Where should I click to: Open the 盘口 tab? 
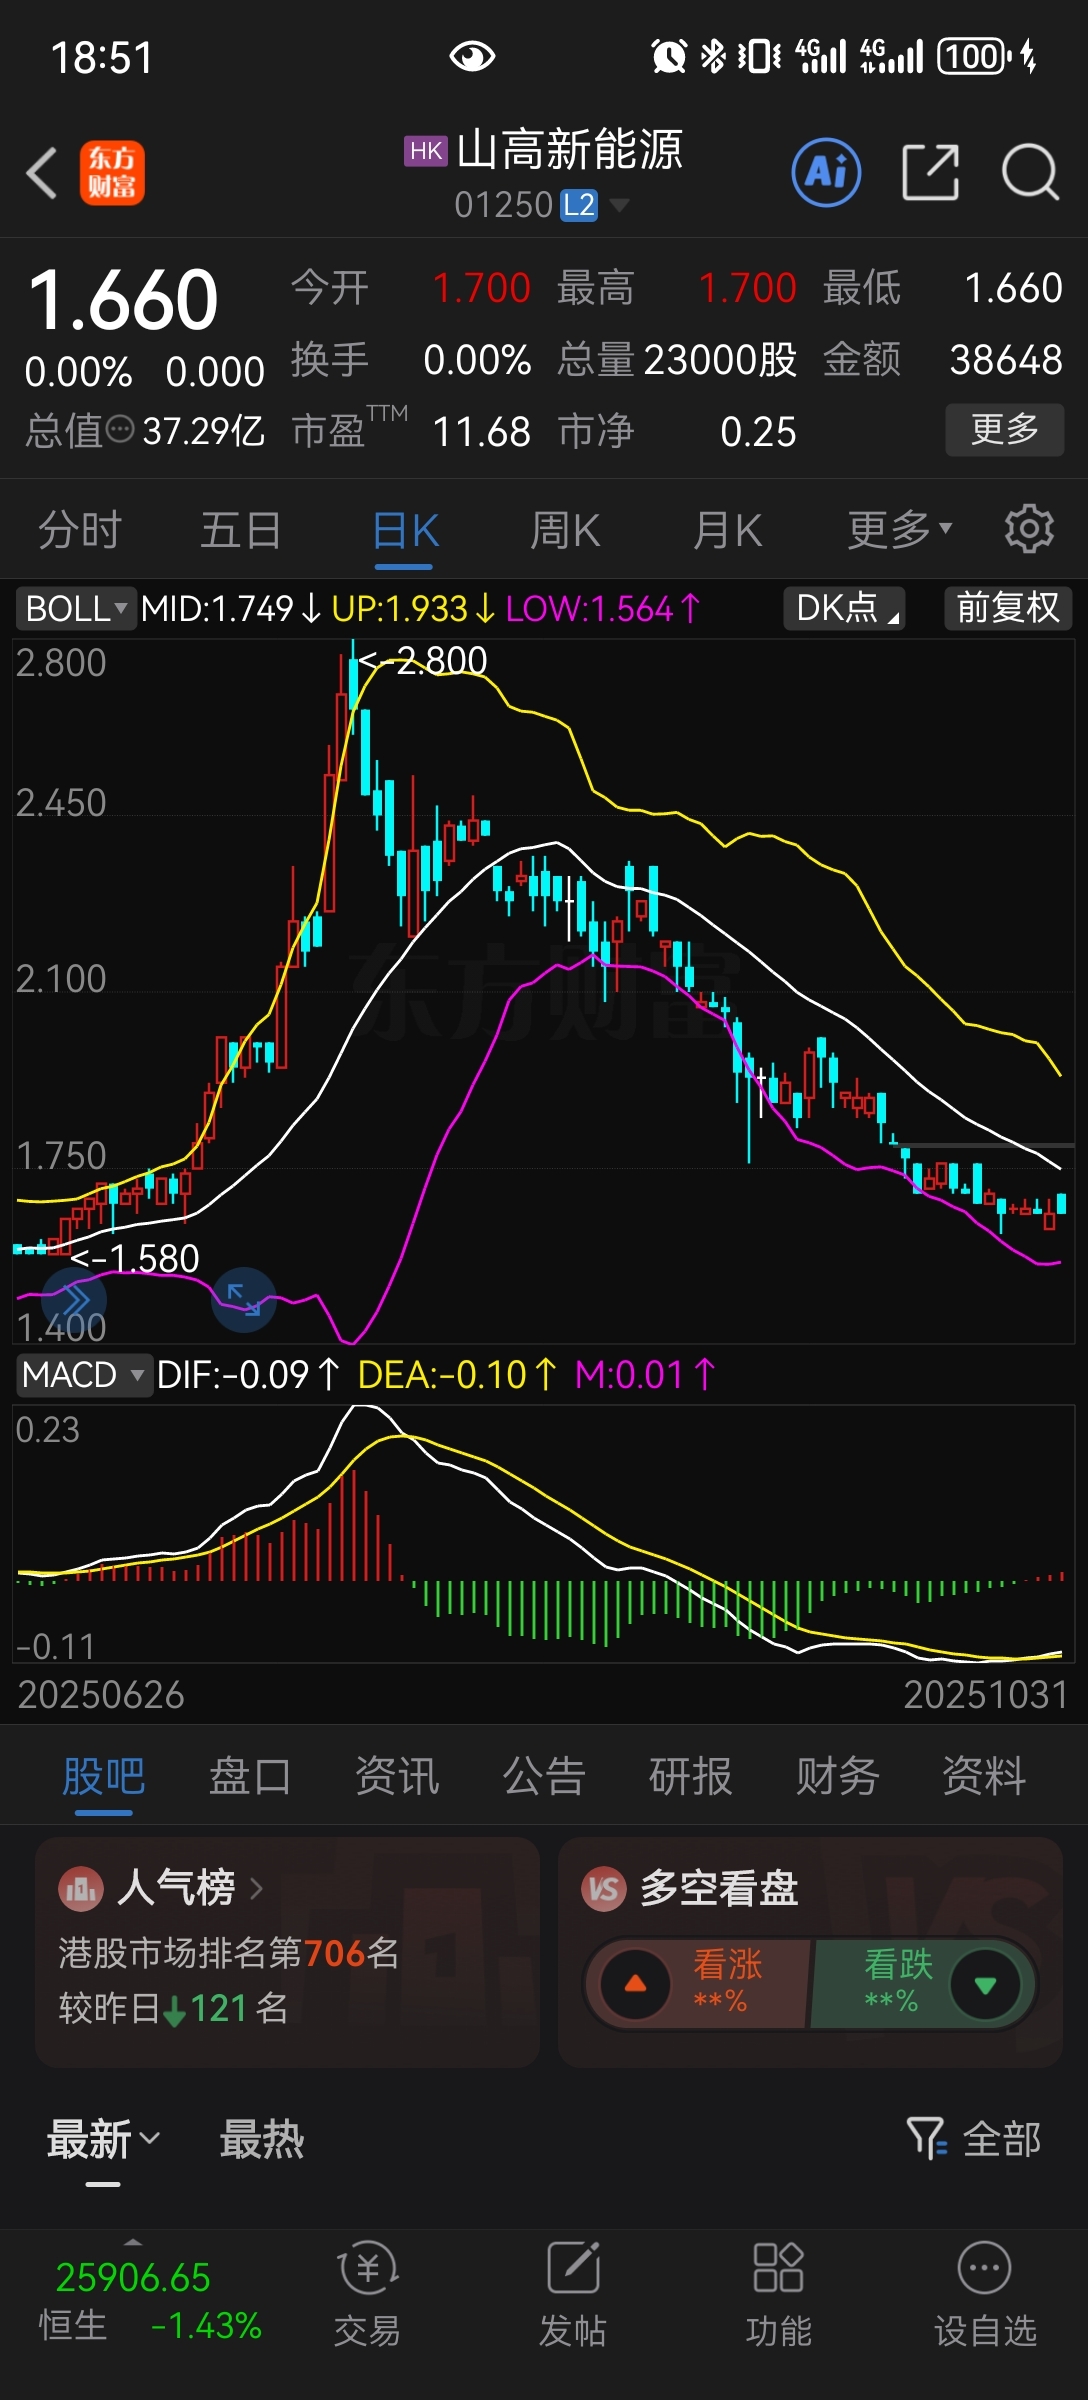pos(250,1777)
